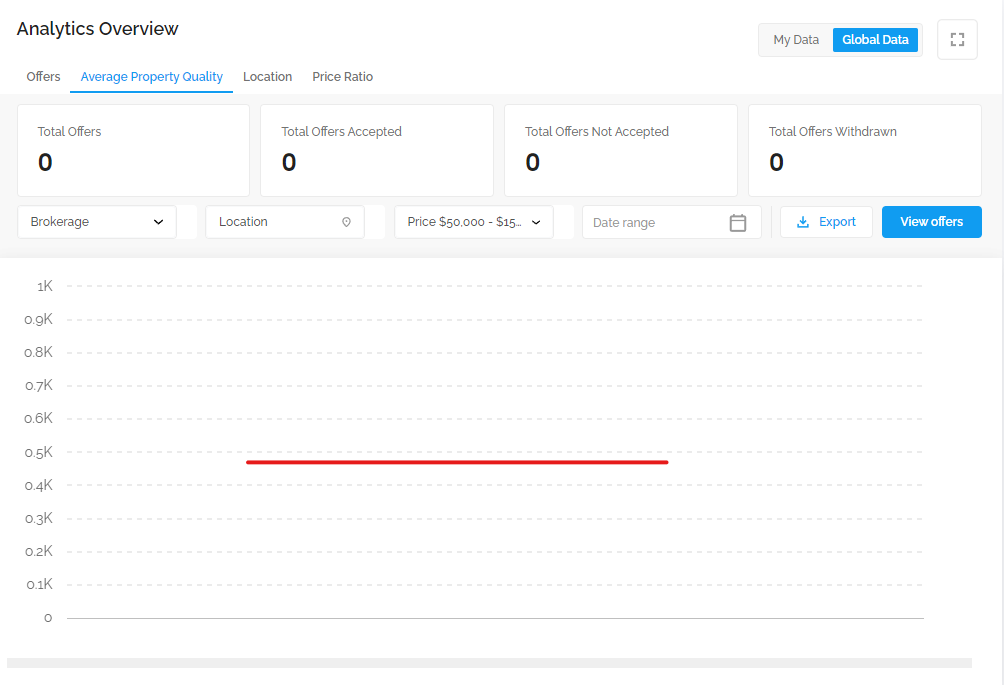Click the View offers button
The image size is (1004, 685).
pos(932,222)
